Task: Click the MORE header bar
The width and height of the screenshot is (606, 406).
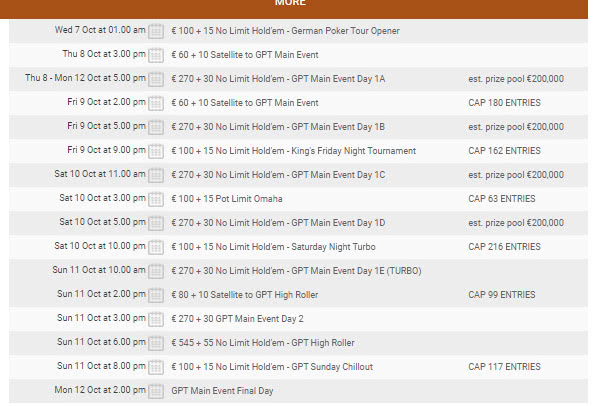Action: pos(294,8)
